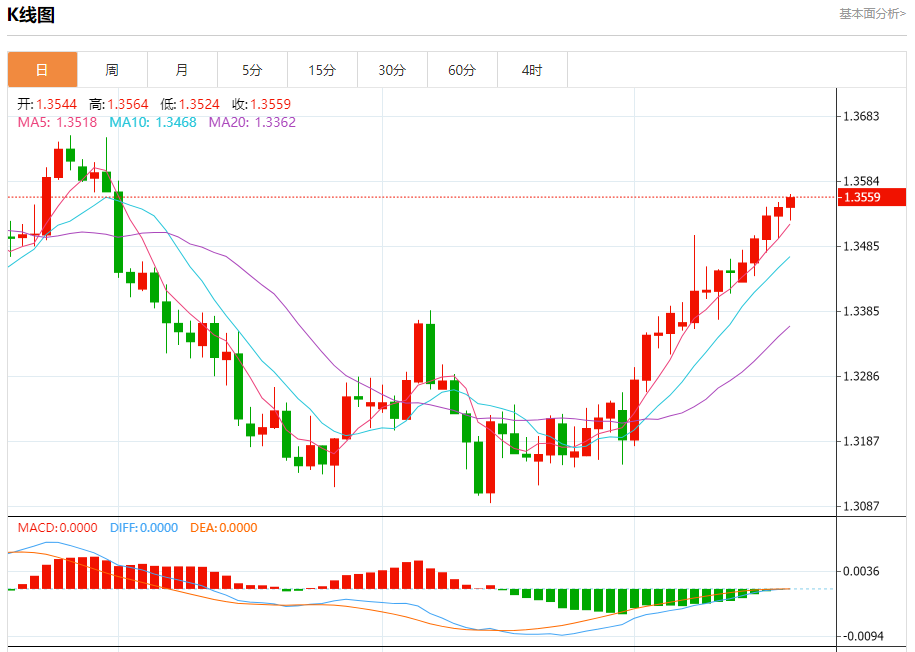Click the 0.0036 MACD axis label
Screen dimensions: 915x652
[861, 571]
